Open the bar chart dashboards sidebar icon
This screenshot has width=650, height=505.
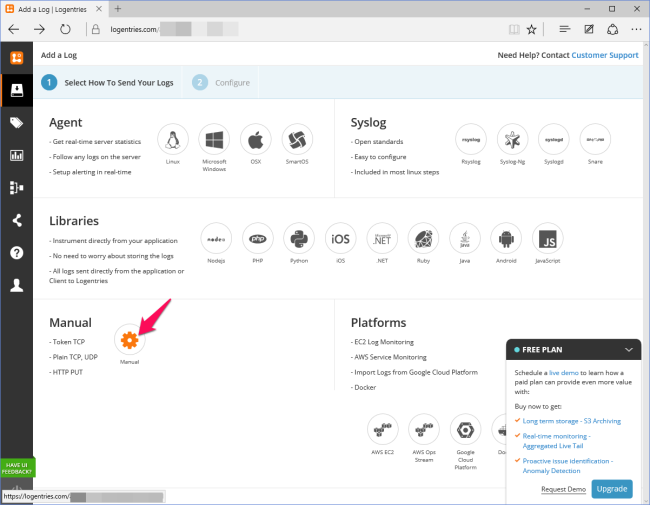[17, 155]
